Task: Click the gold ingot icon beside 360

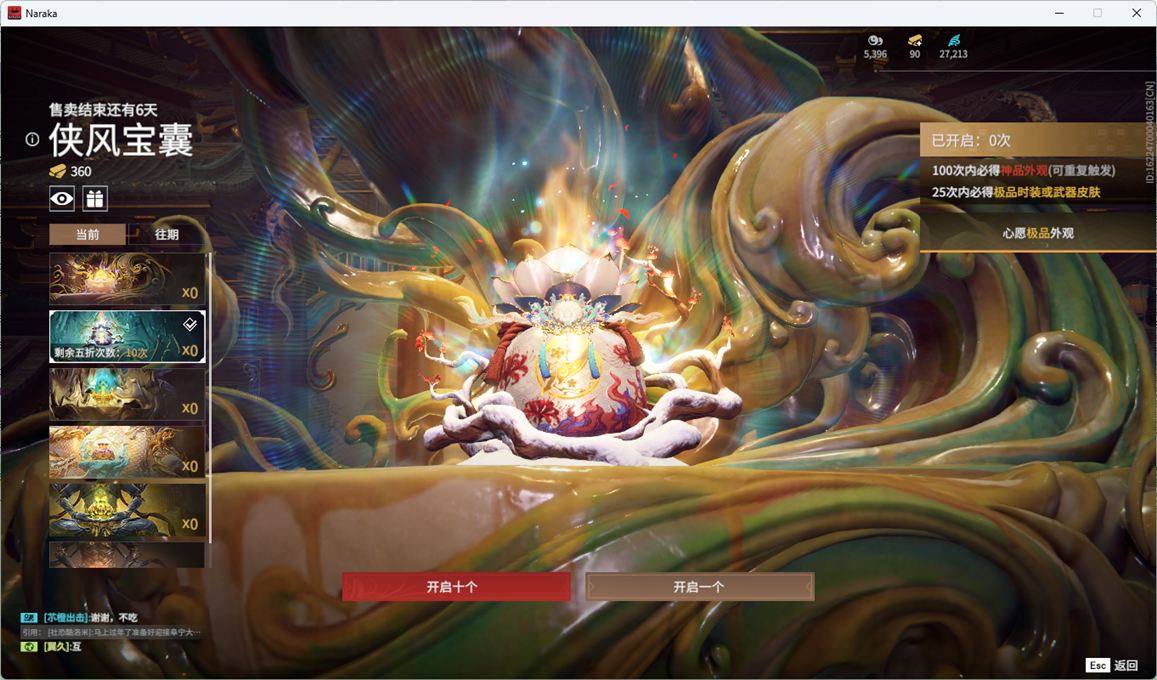Action: click(x=57, y=171)
